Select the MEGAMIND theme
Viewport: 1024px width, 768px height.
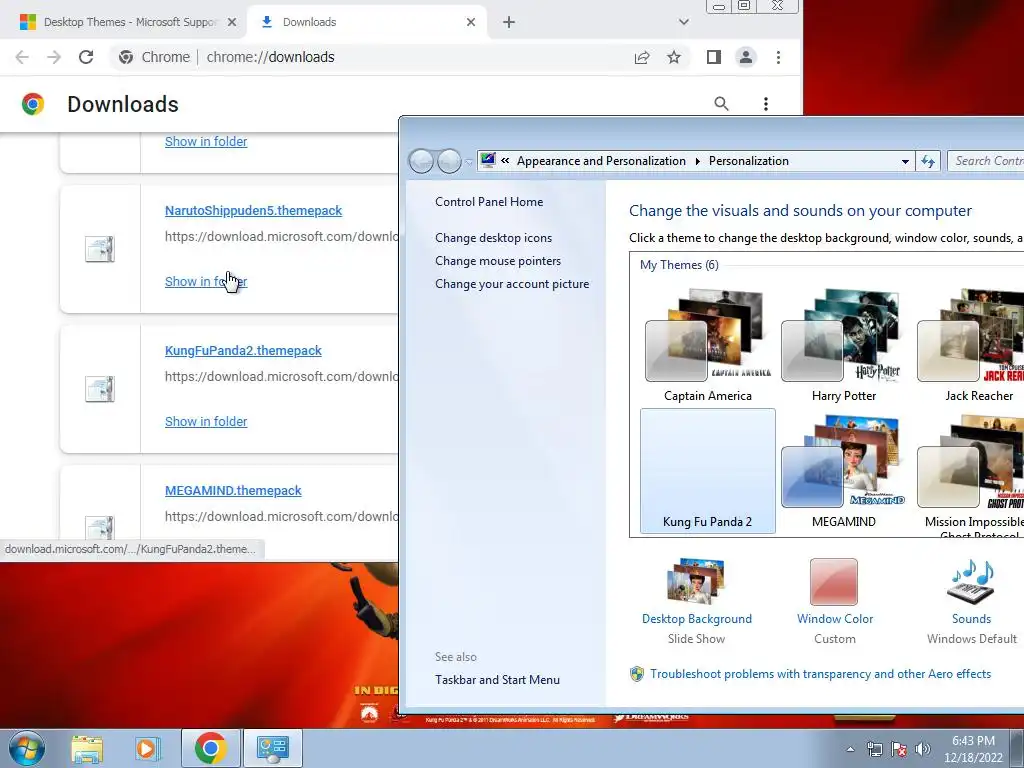(x=844, y=470)
